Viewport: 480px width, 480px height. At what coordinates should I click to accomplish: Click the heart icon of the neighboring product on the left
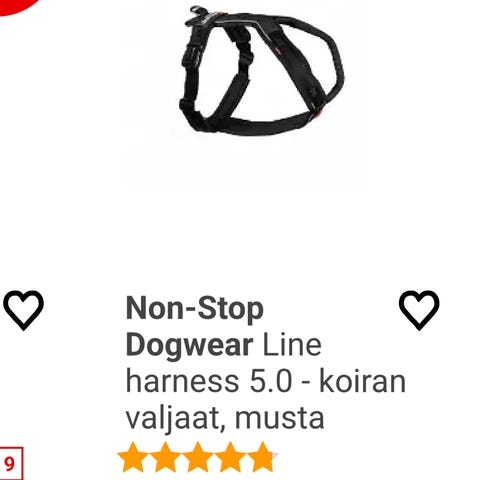[x=23, y=310]
